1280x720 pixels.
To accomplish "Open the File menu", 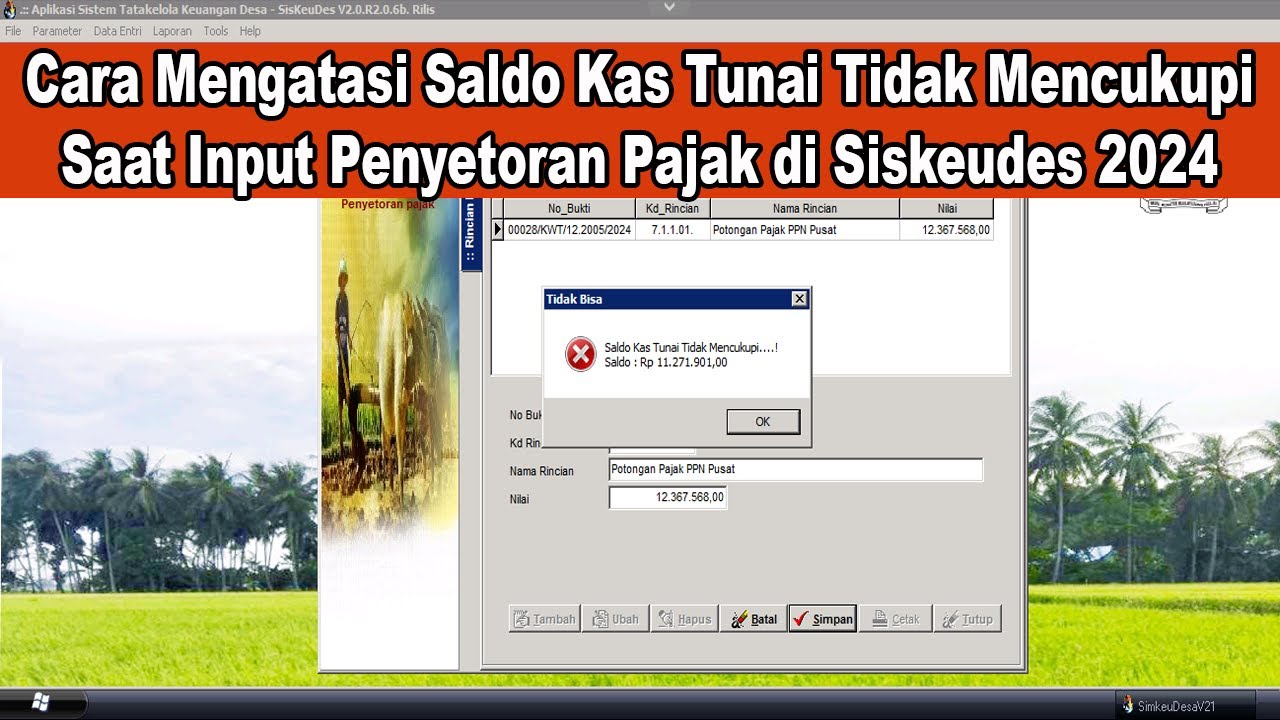I will point(13,31).
